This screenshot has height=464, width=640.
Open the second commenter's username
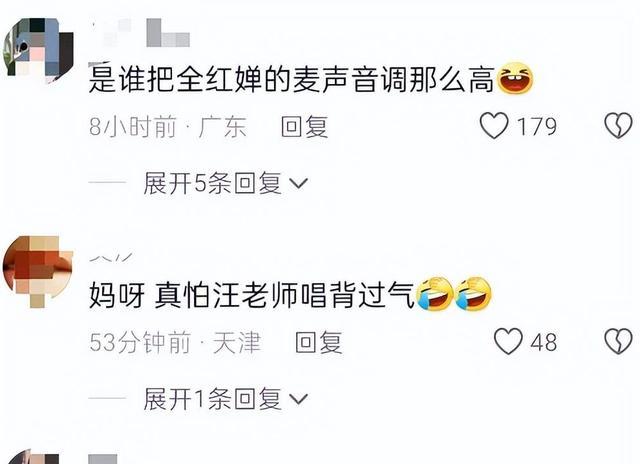[x=111, y=258]
